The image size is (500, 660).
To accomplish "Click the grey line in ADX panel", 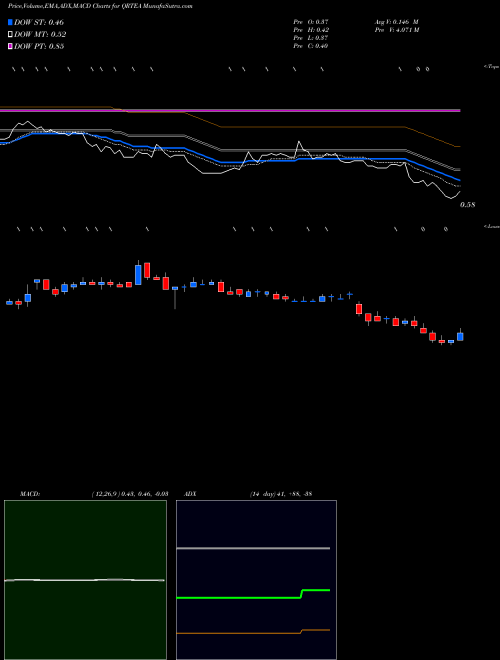I will (x=253, y=548).
